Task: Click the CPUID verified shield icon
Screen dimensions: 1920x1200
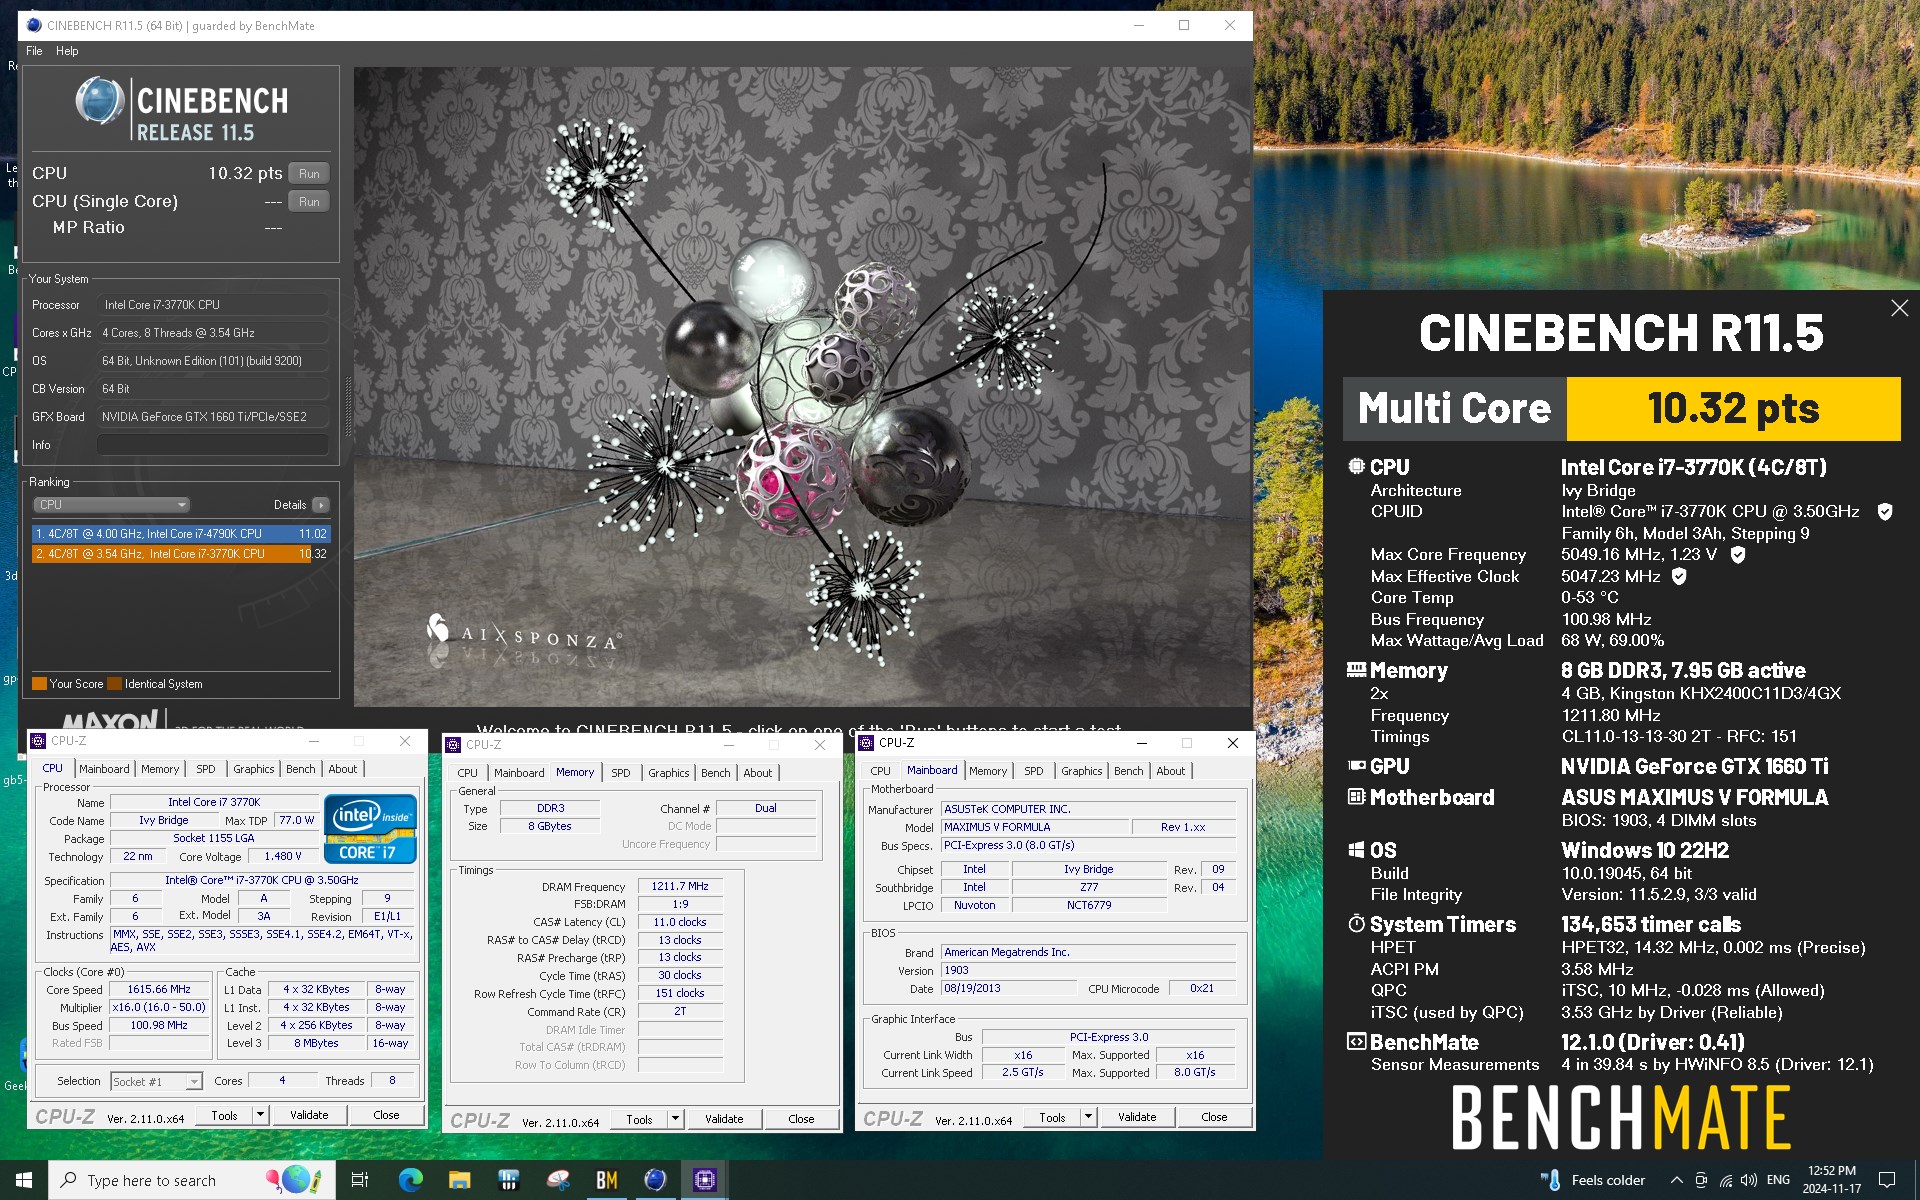Action: tap(1885, 512)
